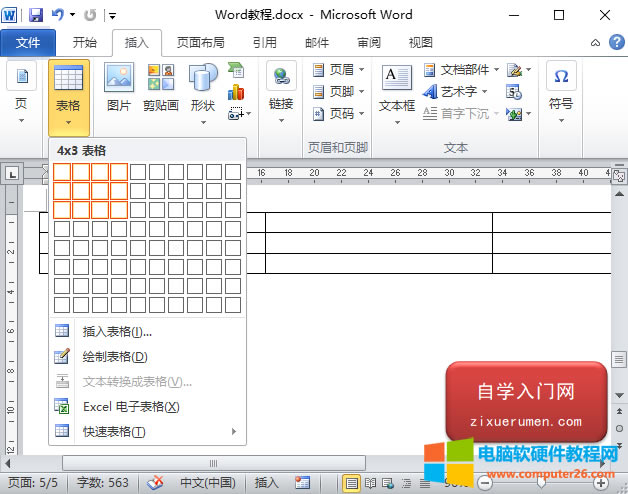Toggle the ruler tab-stop selector box
This screenshot has height=494, width=628.
(13, 174)
